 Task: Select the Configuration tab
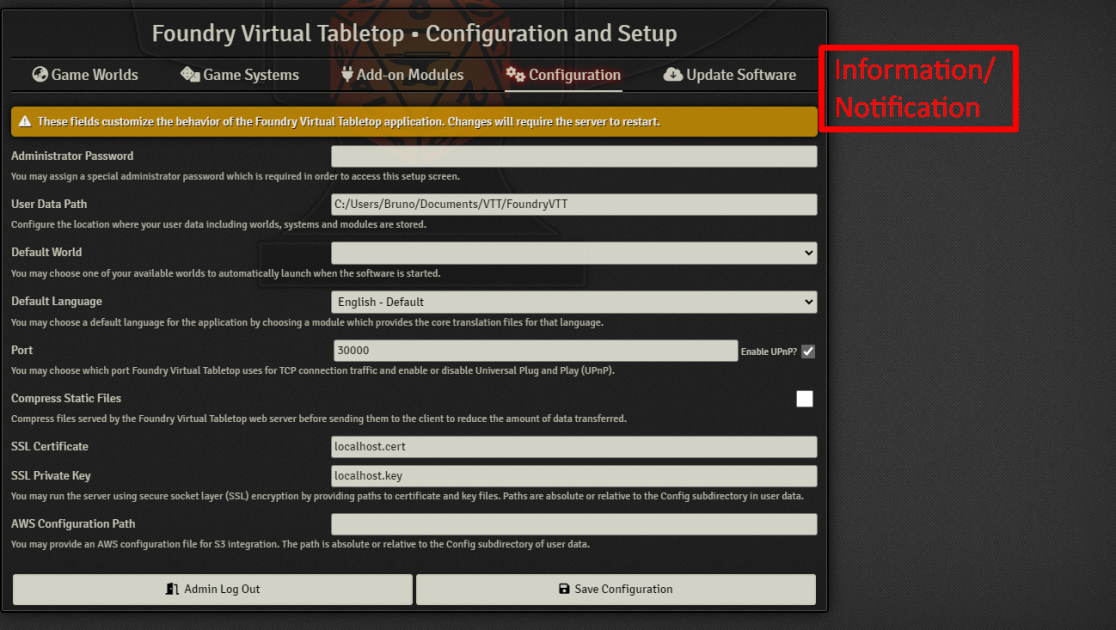pyautogui.click(x=563, y=75)
